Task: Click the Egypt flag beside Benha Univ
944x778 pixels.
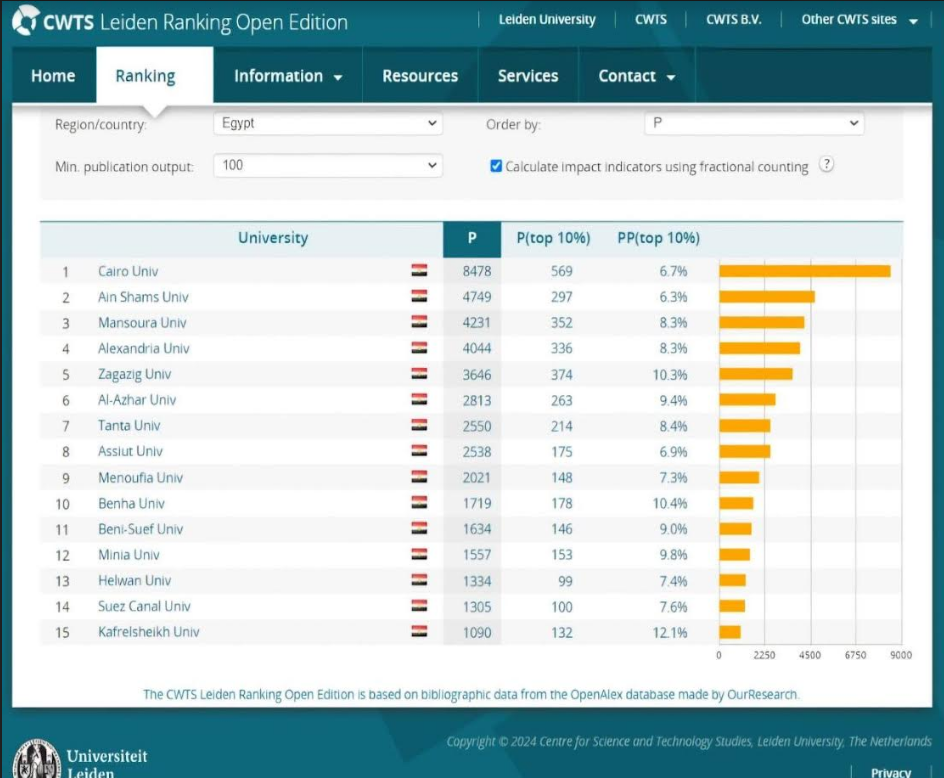Action: (x=419, y=503)
